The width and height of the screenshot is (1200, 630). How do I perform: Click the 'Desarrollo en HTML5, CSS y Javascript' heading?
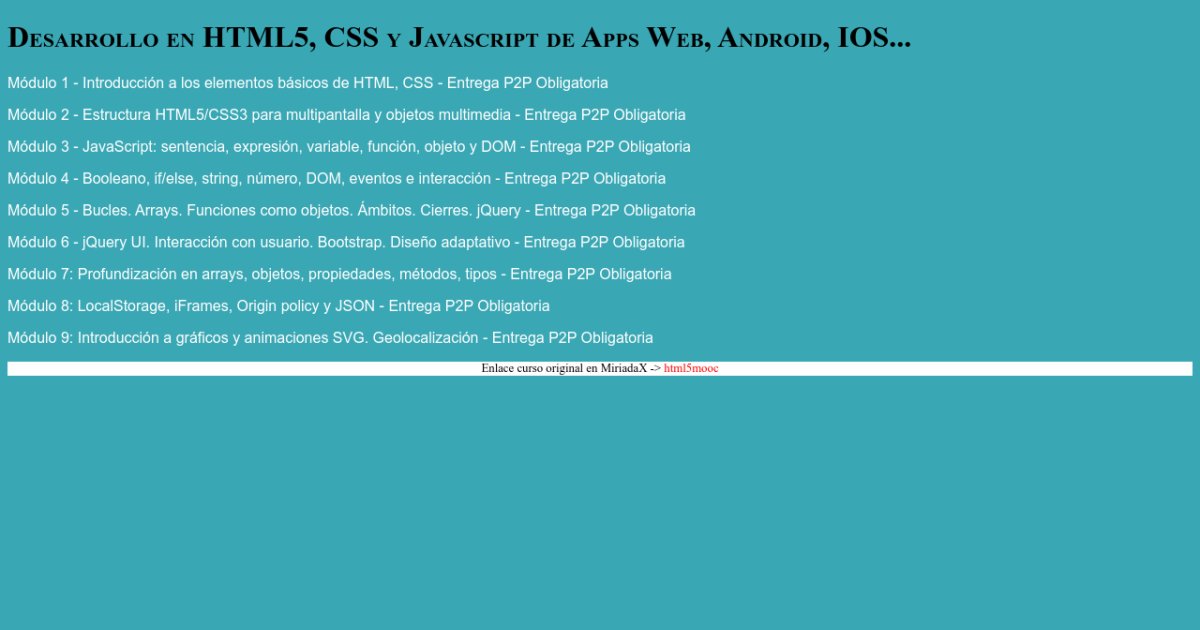(459, 38)
